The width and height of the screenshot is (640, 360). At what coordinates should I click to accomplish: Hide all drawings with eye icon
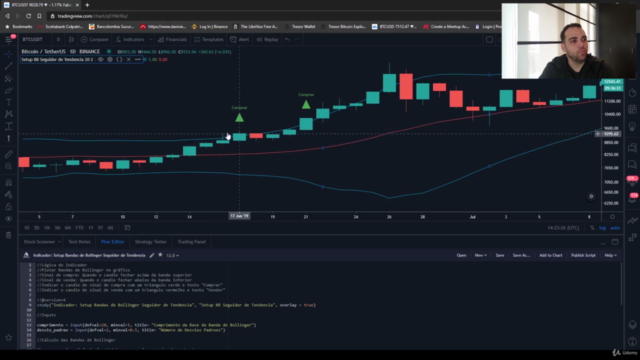point(9,219)
